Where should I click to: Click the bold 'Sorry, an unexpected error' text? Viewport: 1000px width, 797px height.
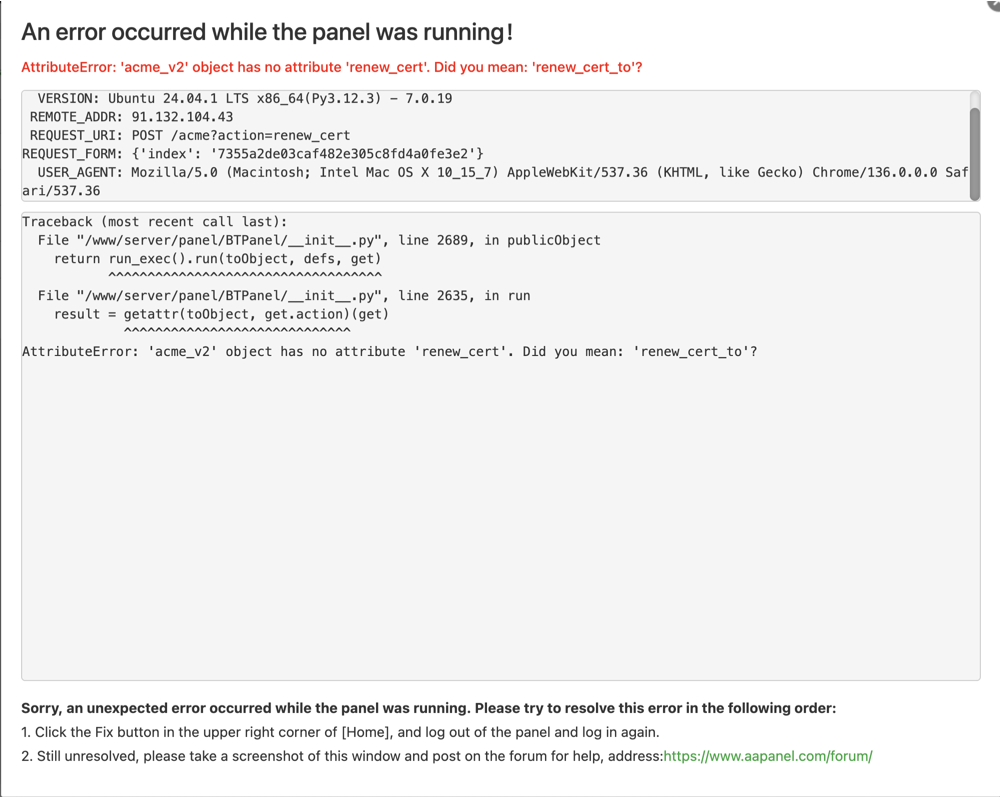pos(428,708)
